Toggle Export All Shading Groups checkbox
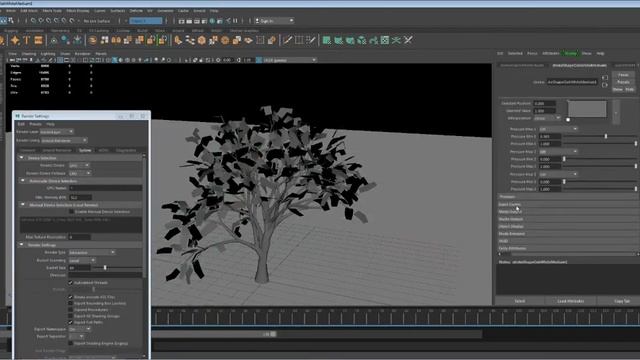The height and width of the screenshot is (360, 640). pos(71,316)
